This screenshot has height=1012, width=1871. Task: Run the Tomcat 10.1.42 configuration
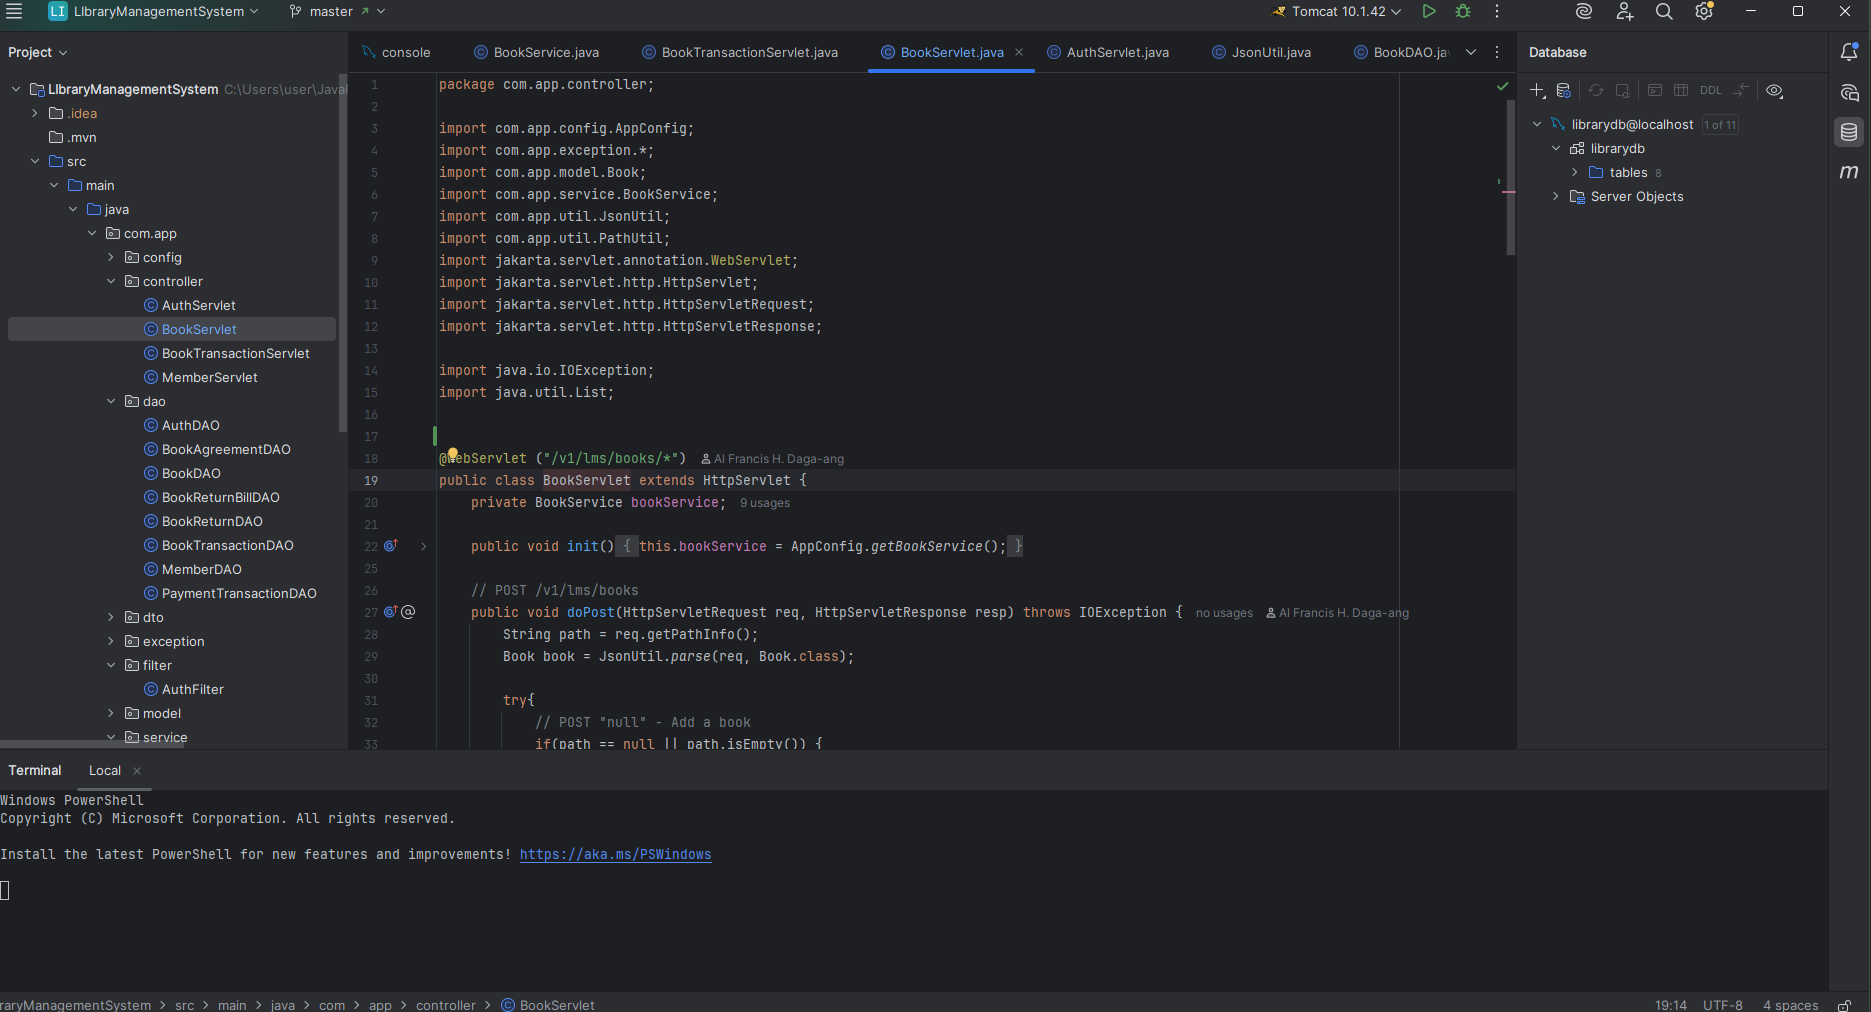click(x=1429, y=12)
